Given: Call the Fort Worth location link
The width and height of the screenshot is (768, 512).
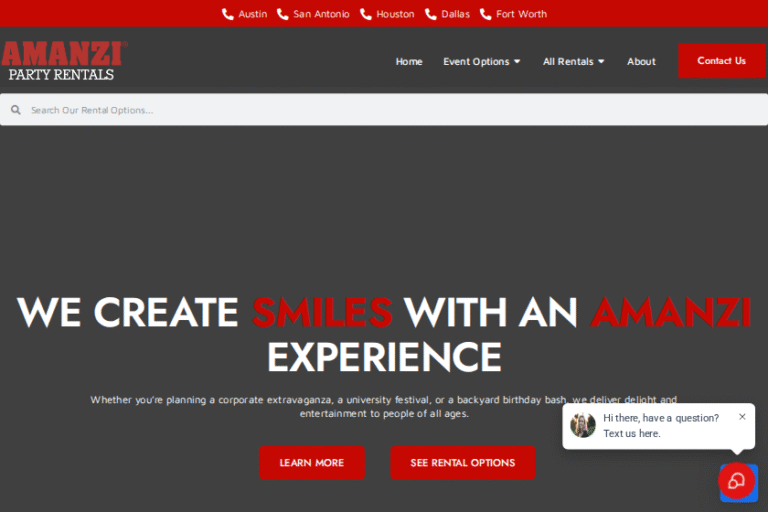Looking at the screenshot, I should (x=521, y=14).
